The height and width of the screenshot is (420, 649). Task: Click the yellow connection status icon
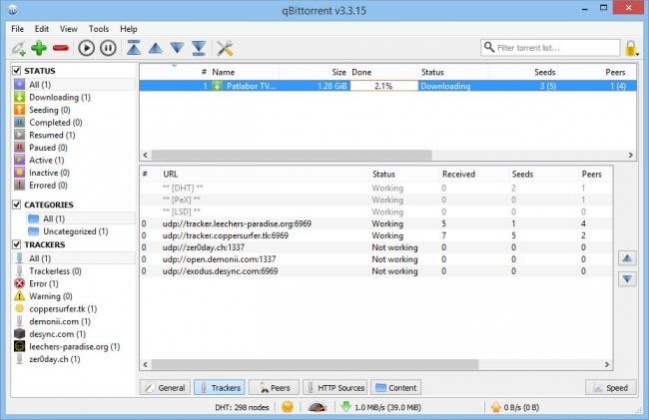pyautogui.click(x=287, y=407)
